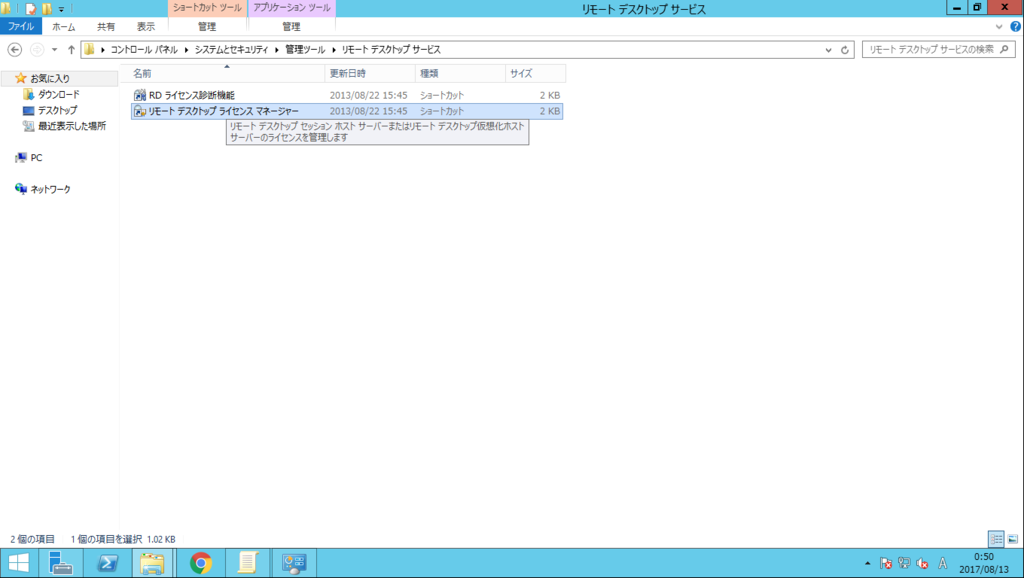Navigate to システムとセキュリティ breadcrumb
This screenshot has height=578, width=1024.
coord(231,50)
